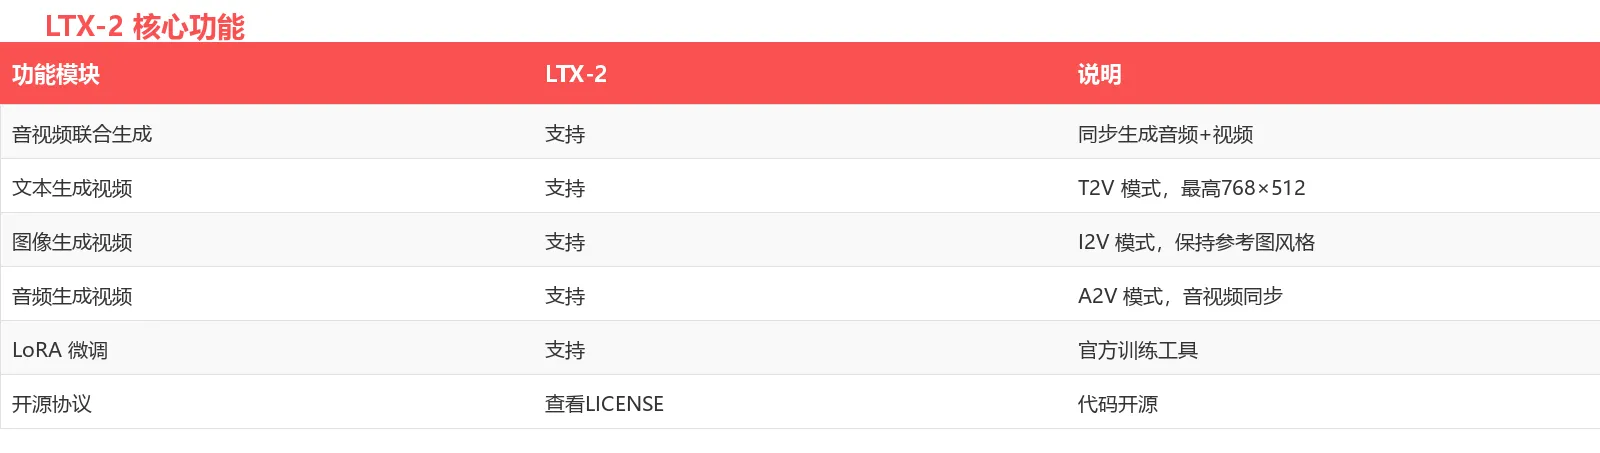
Task: Select the 开源协议 cell
Action: (x=52, y=404)
